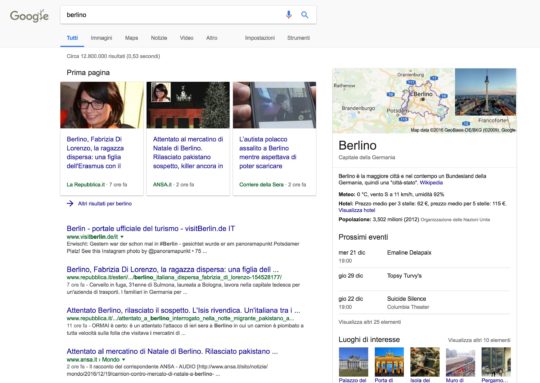This screenshot has width=540, height=383.
Task: Select the Tutti tab
Action: point(72,38)
